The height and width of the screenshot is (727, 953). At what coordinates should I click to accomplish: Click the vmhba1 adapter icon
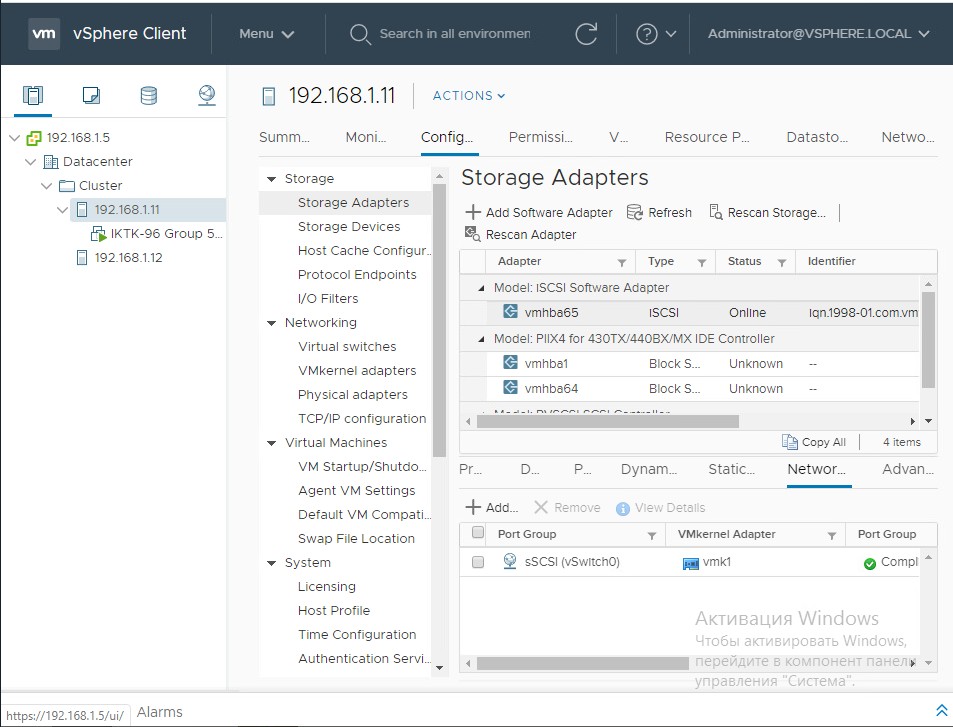click(x=511, y=362)
